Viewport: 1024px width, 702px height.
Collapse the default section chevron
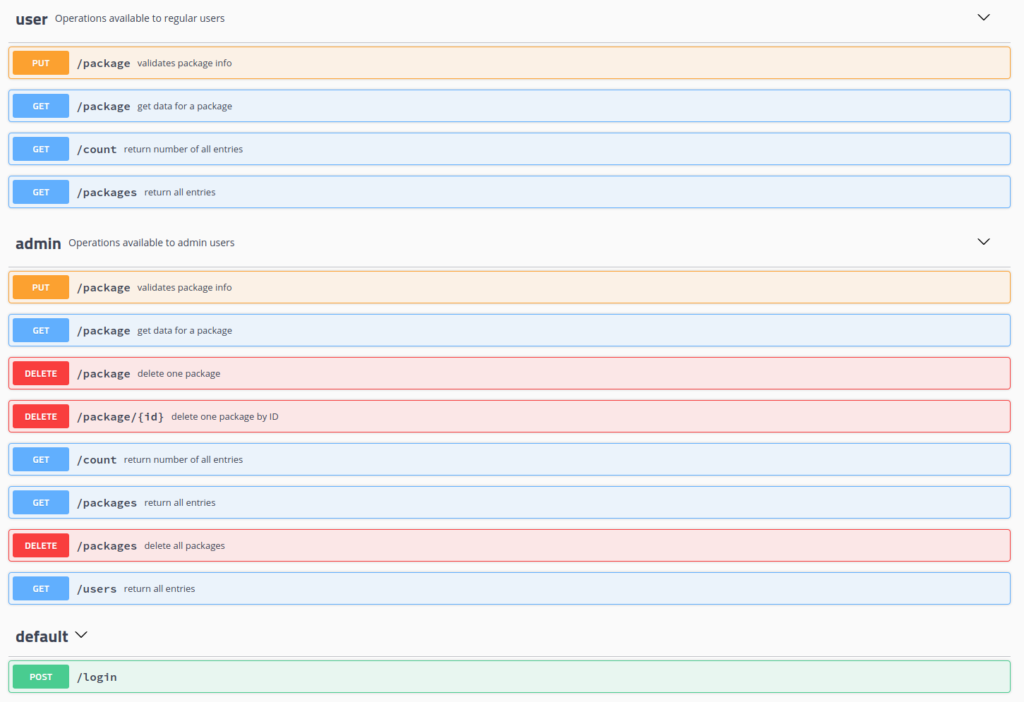(x=81, y=635)
